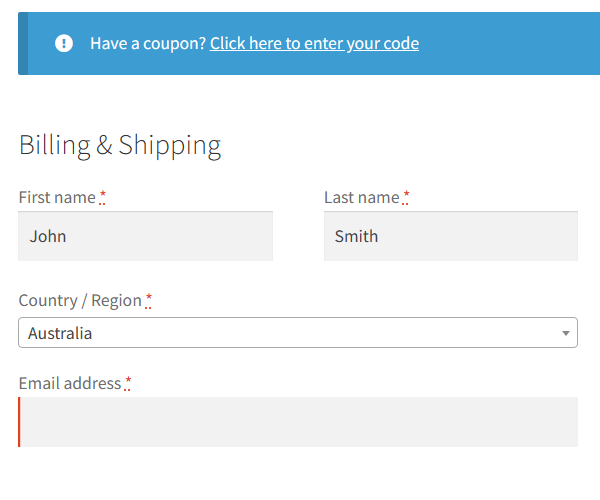Viewport: 600px width, 500px height.
Task: Click the required asterisk beside Country / Region
Action: point(148,300)
